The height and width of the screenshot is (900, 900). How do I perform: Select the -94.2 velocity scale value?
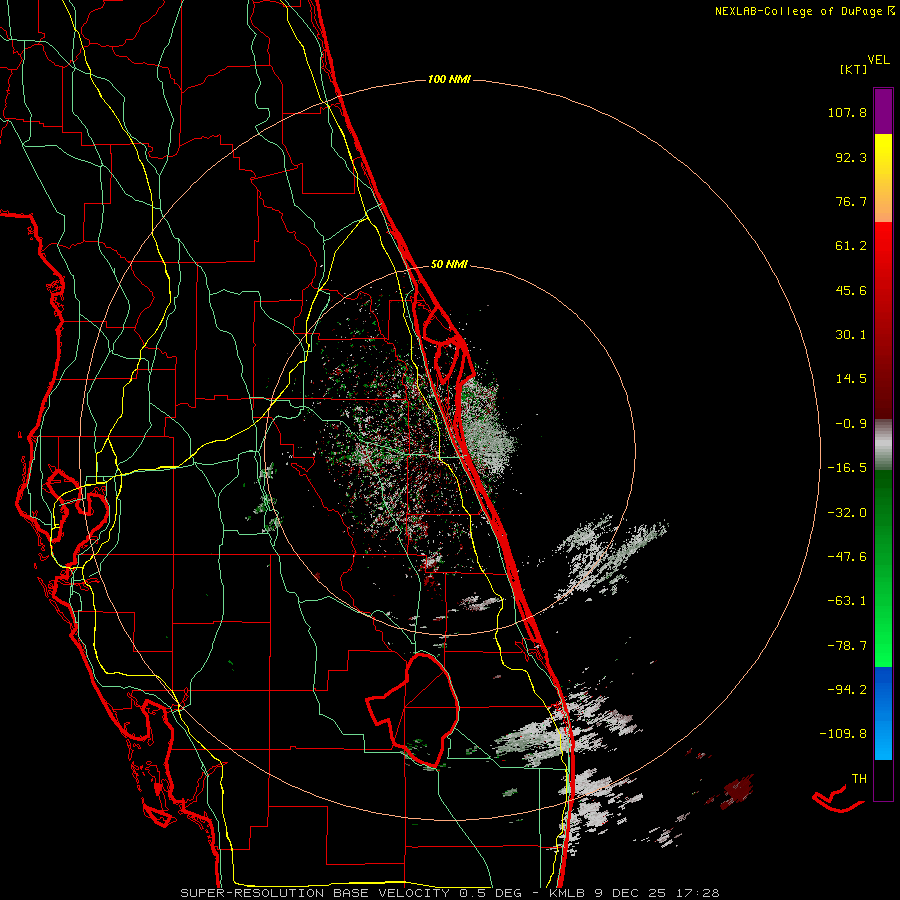[x=847, y=690]
